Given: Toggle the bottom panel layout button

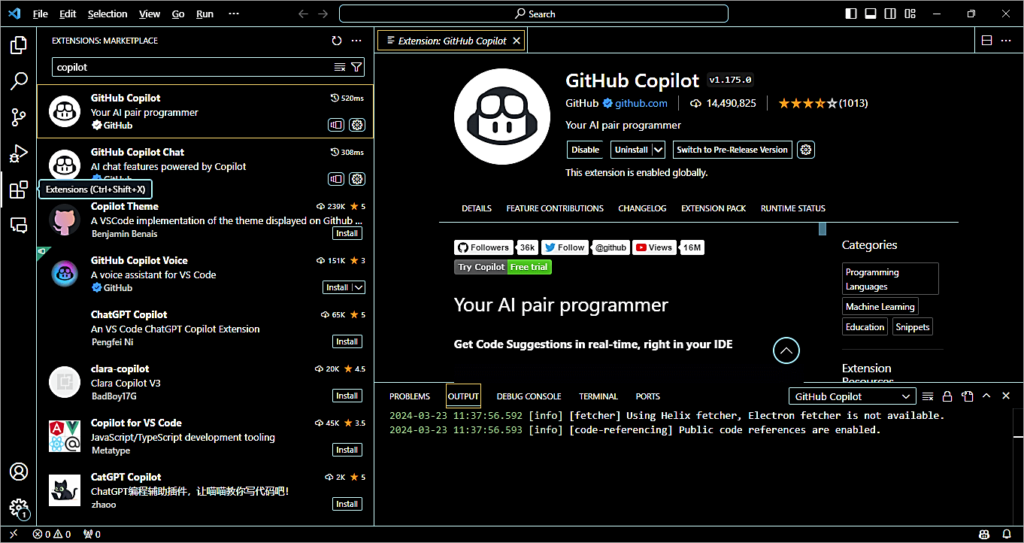Looking at the screenshot, I should tap(871, 14).
